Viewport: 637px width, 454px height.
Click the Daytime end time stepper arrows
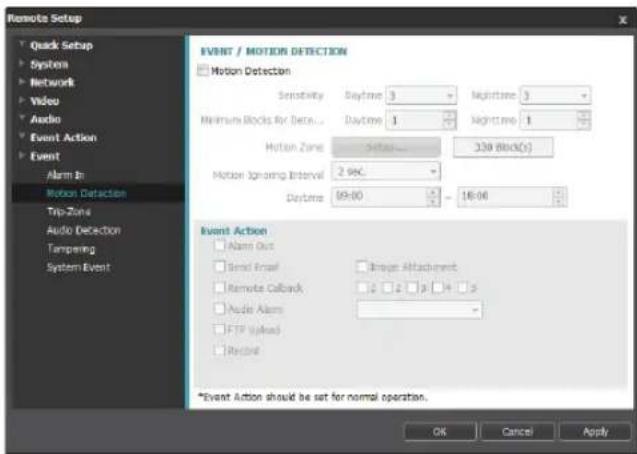point(559,197)
